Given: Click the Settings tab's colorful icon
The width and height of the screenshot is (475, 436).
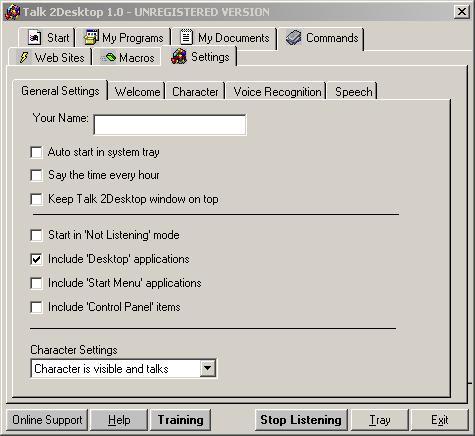Looking at the screenshot, I should 179,57.
